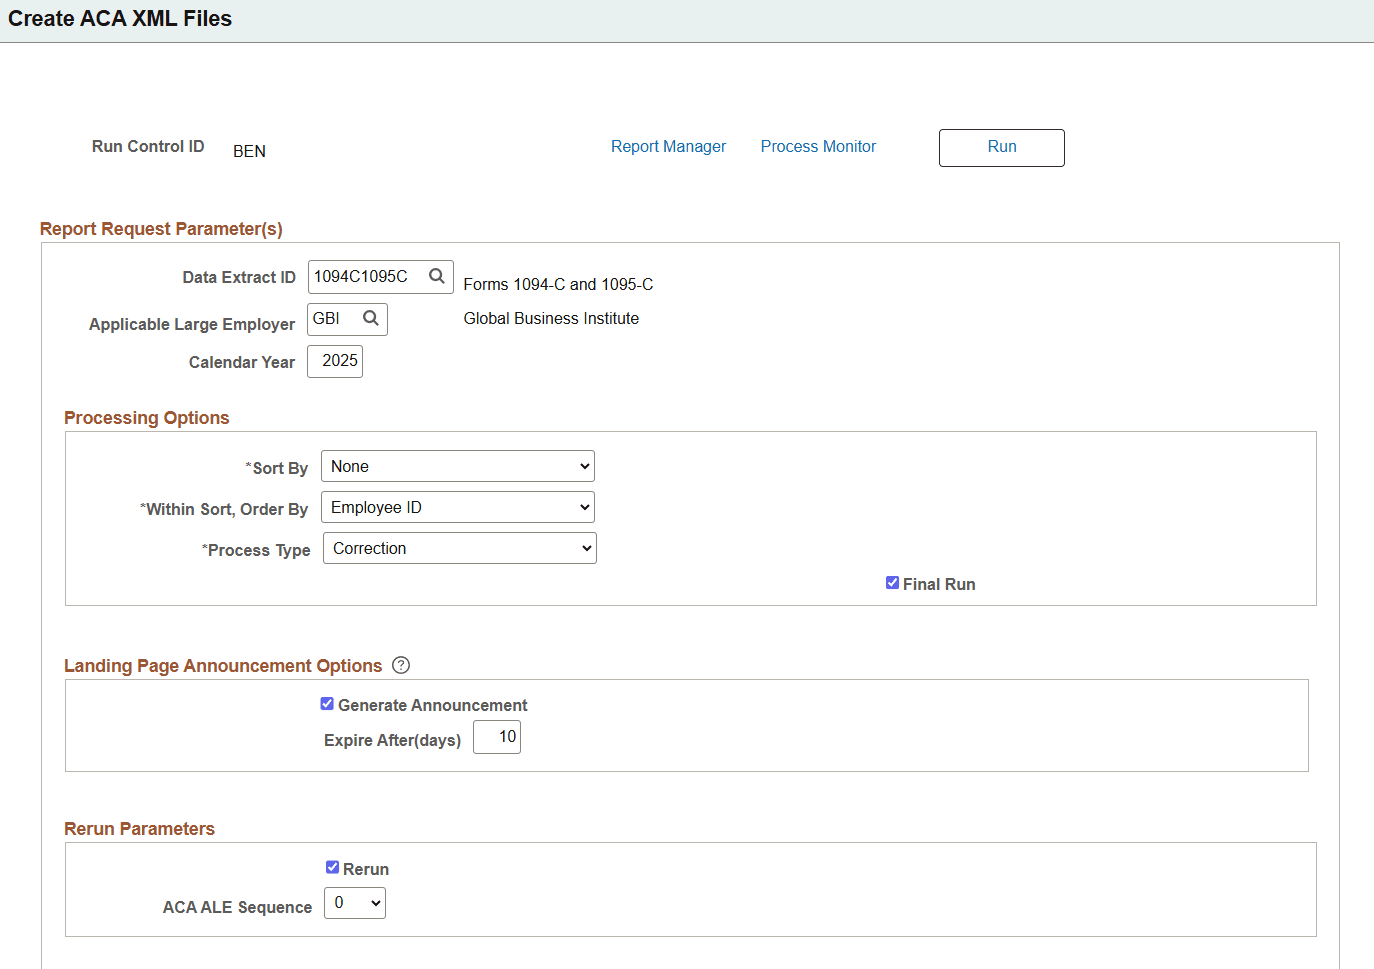Image resolution: width=1374 pixels, height=969 pixels.
Task: Open the Sort By dropdown
Action: click(x=458, y=466)
